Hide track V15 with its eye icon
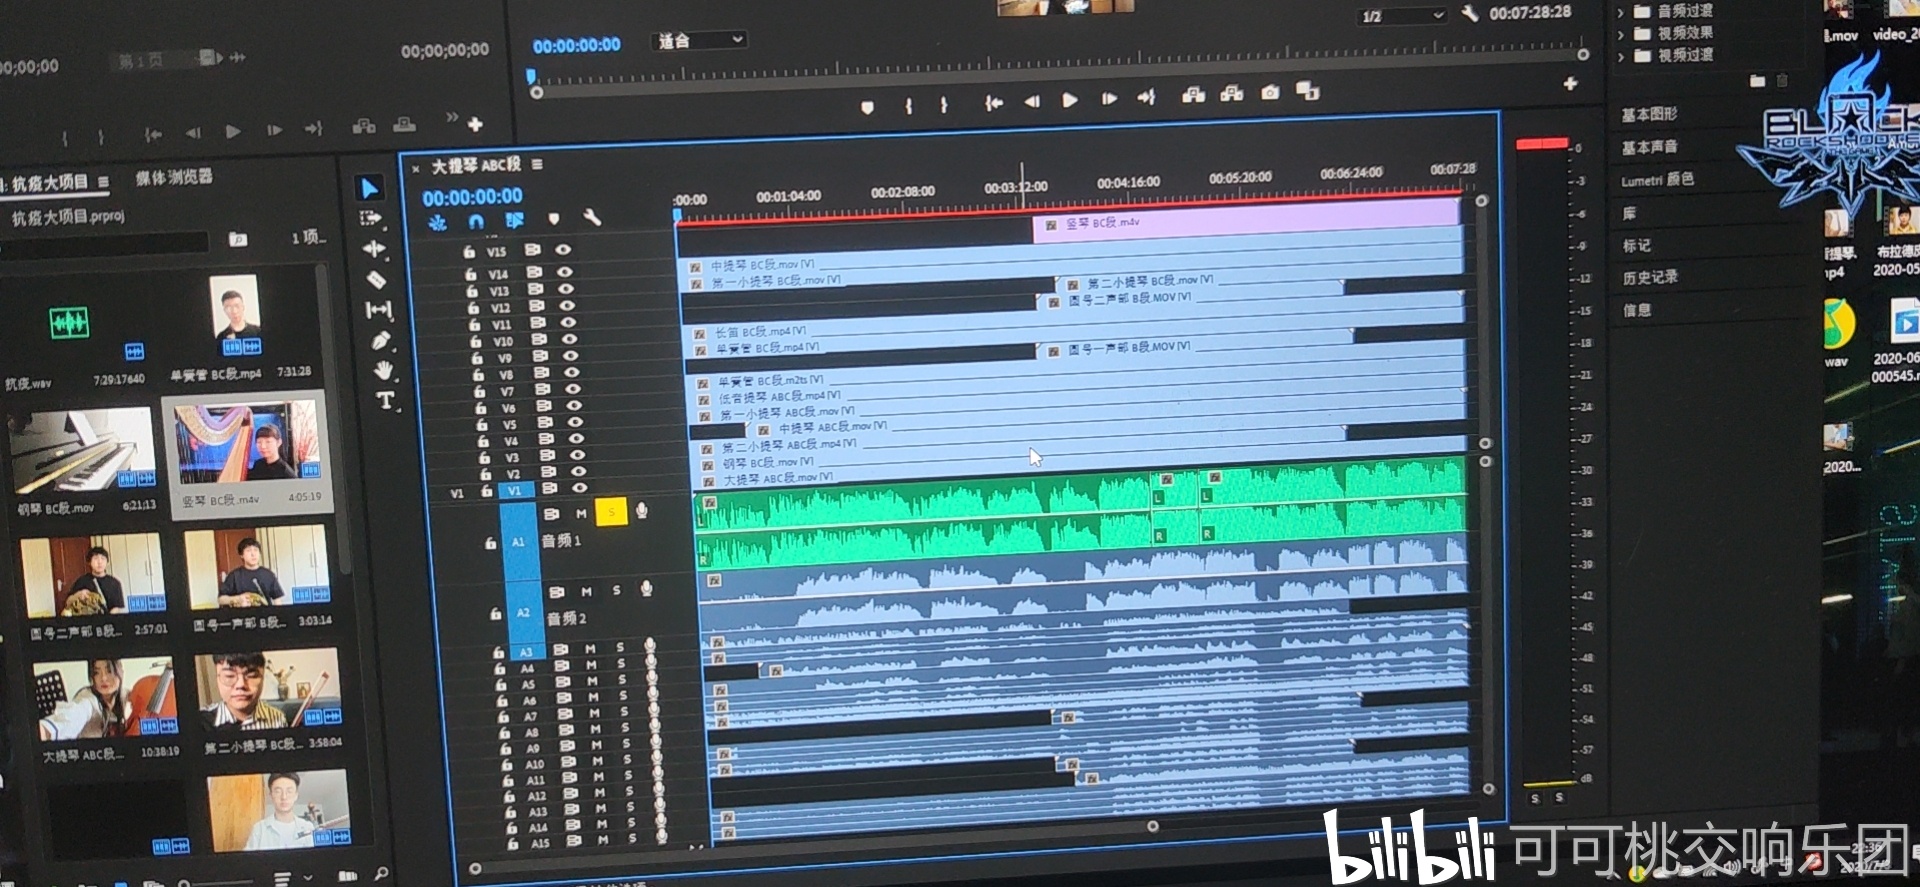 pyautogui.click(x=563, y=250)
